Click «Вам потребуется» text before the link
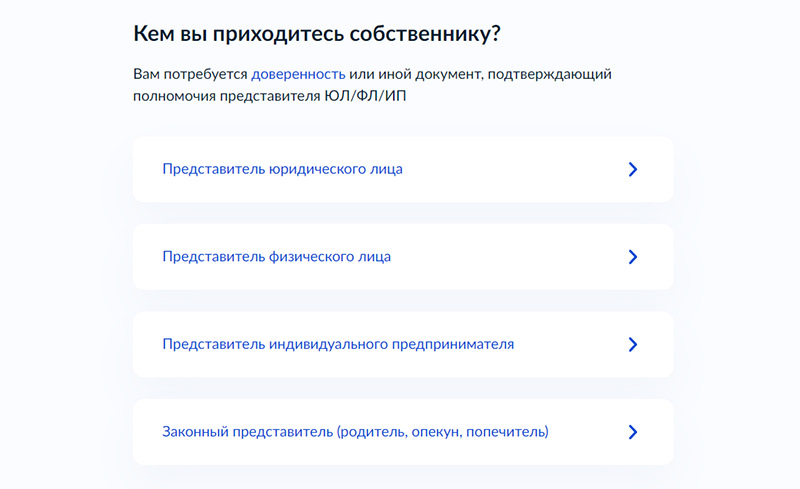Screen dimensions: 800x489 pyautogui.click(x=190, y=75)
